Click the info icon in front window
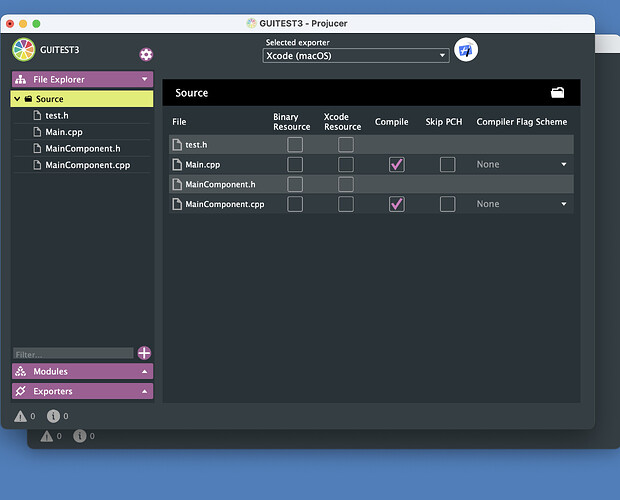 point(53,416)
